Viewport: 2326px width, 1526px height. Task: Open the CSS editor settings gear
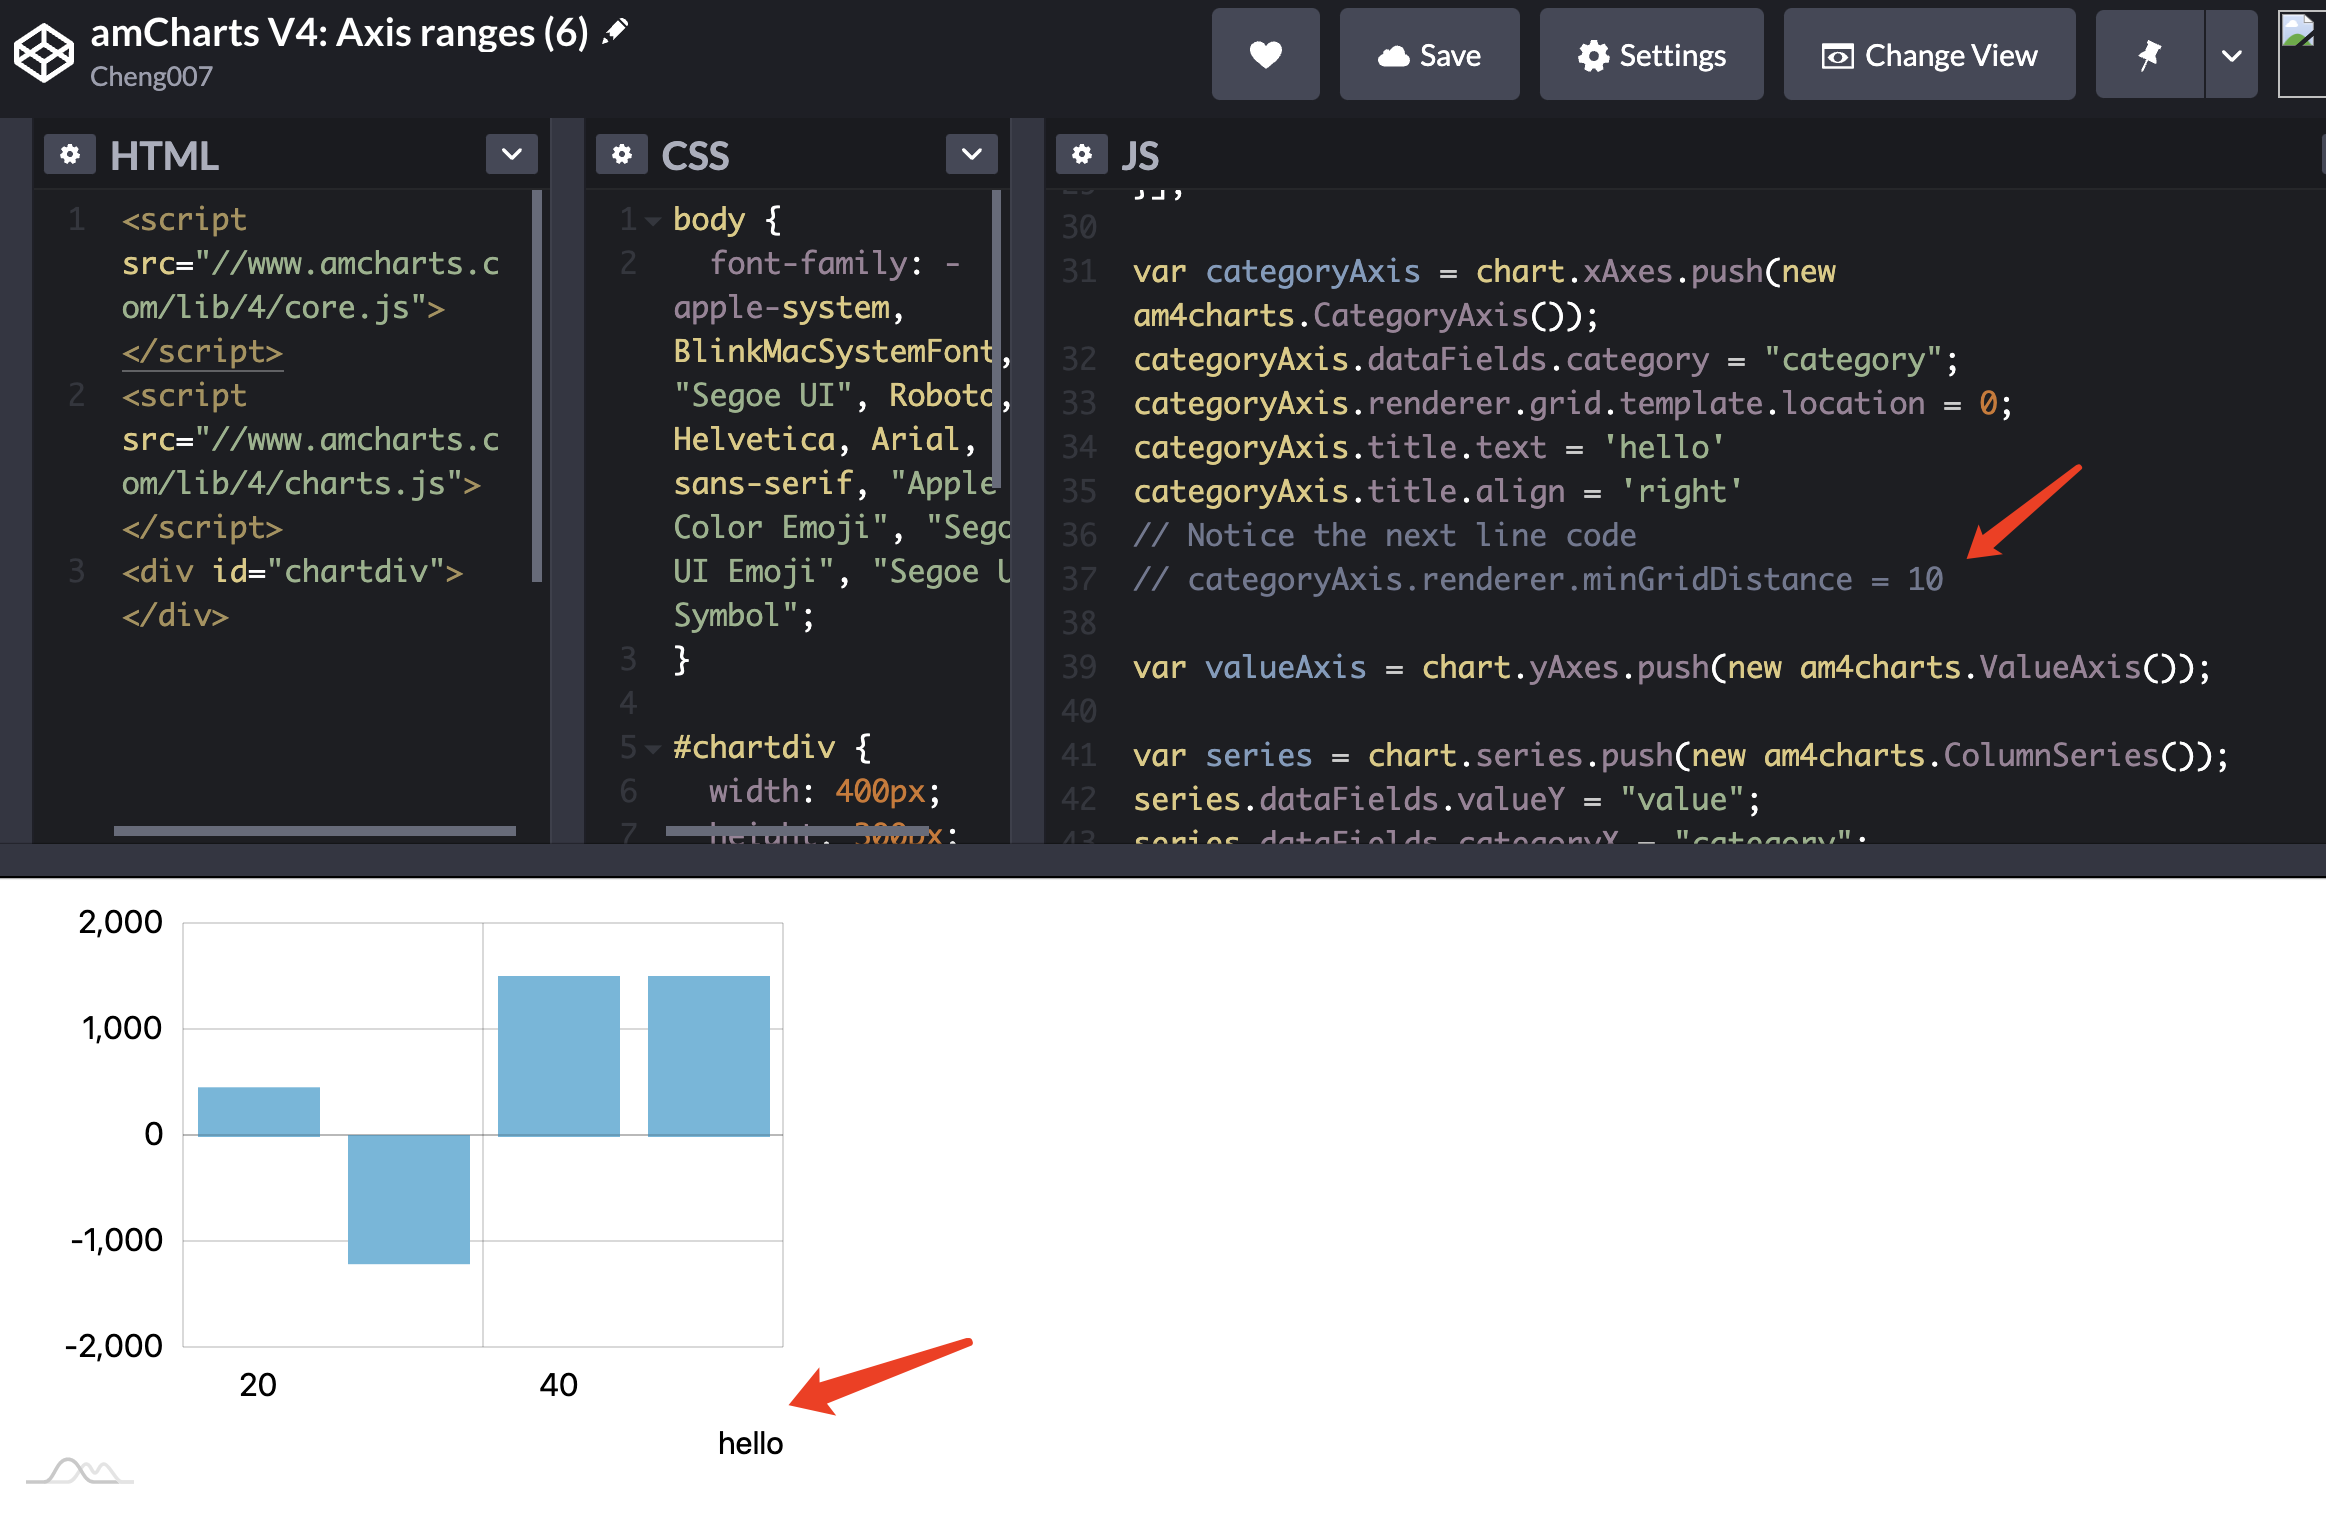coord(622,154)
